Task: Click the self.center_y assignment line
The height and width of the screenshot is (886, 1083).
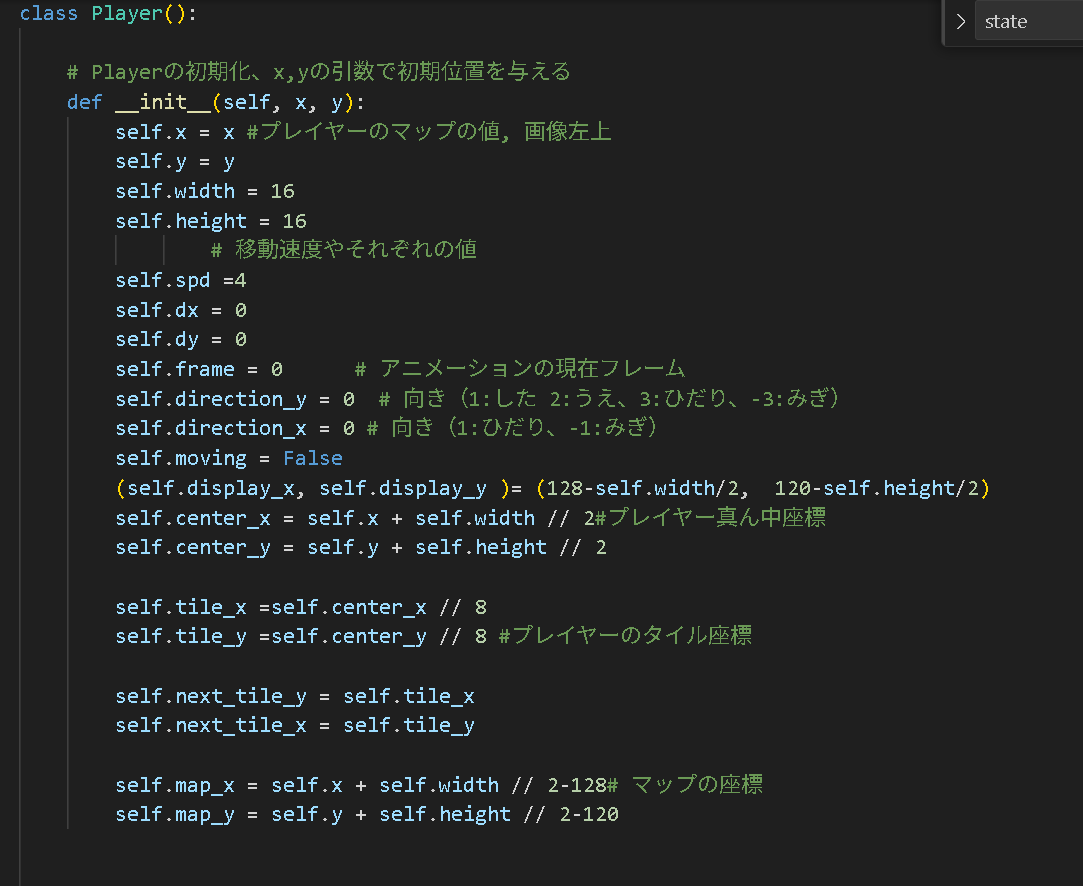Action: coord(361,548)
